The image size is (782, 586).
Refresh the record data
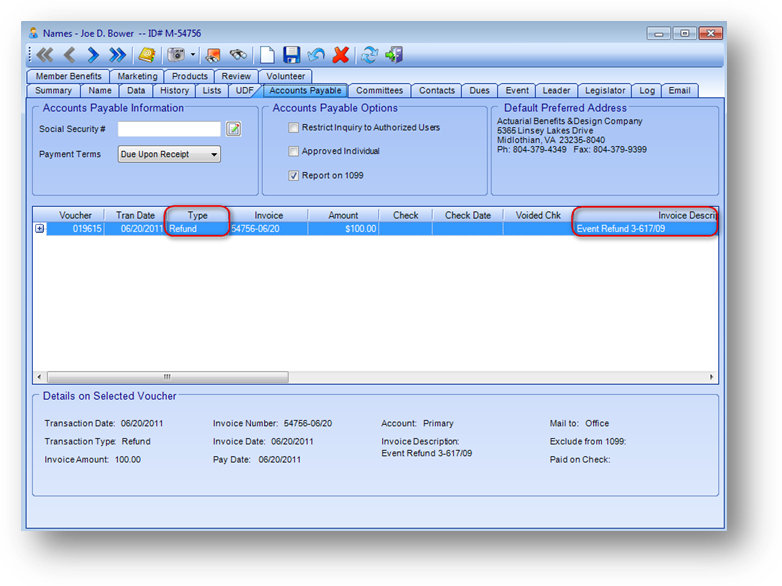(370, 55)
